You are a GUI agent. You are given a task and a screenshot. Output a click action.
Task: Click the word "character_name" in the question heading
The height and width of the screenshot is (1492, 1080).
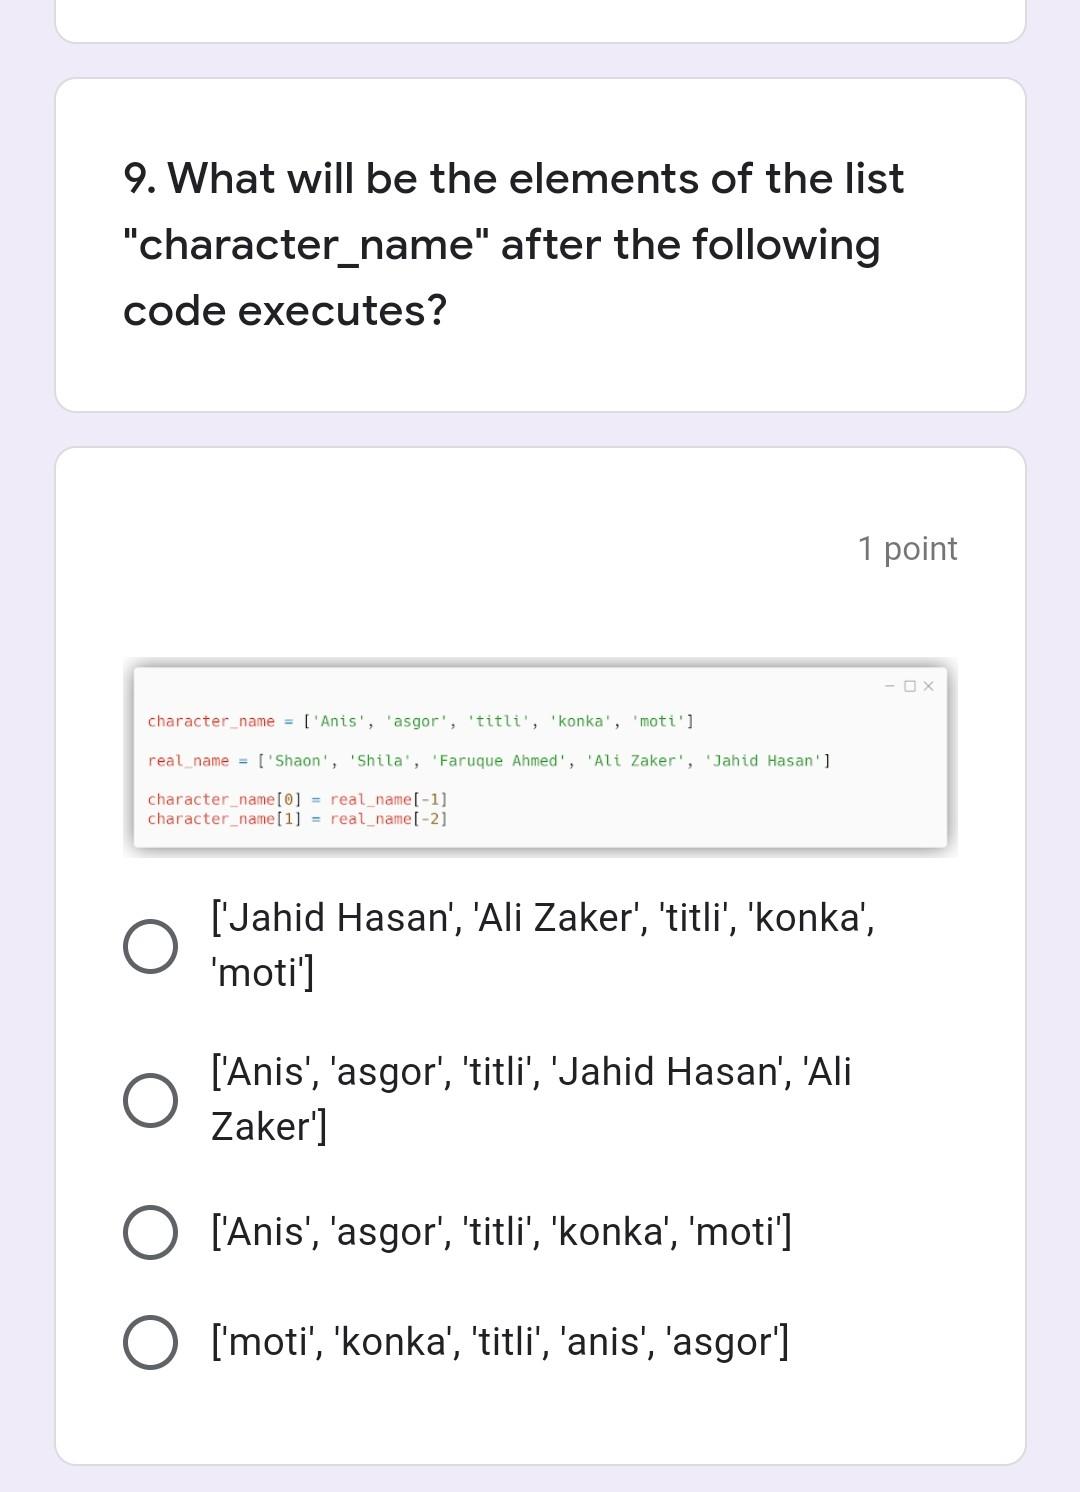tap(307, 245)
